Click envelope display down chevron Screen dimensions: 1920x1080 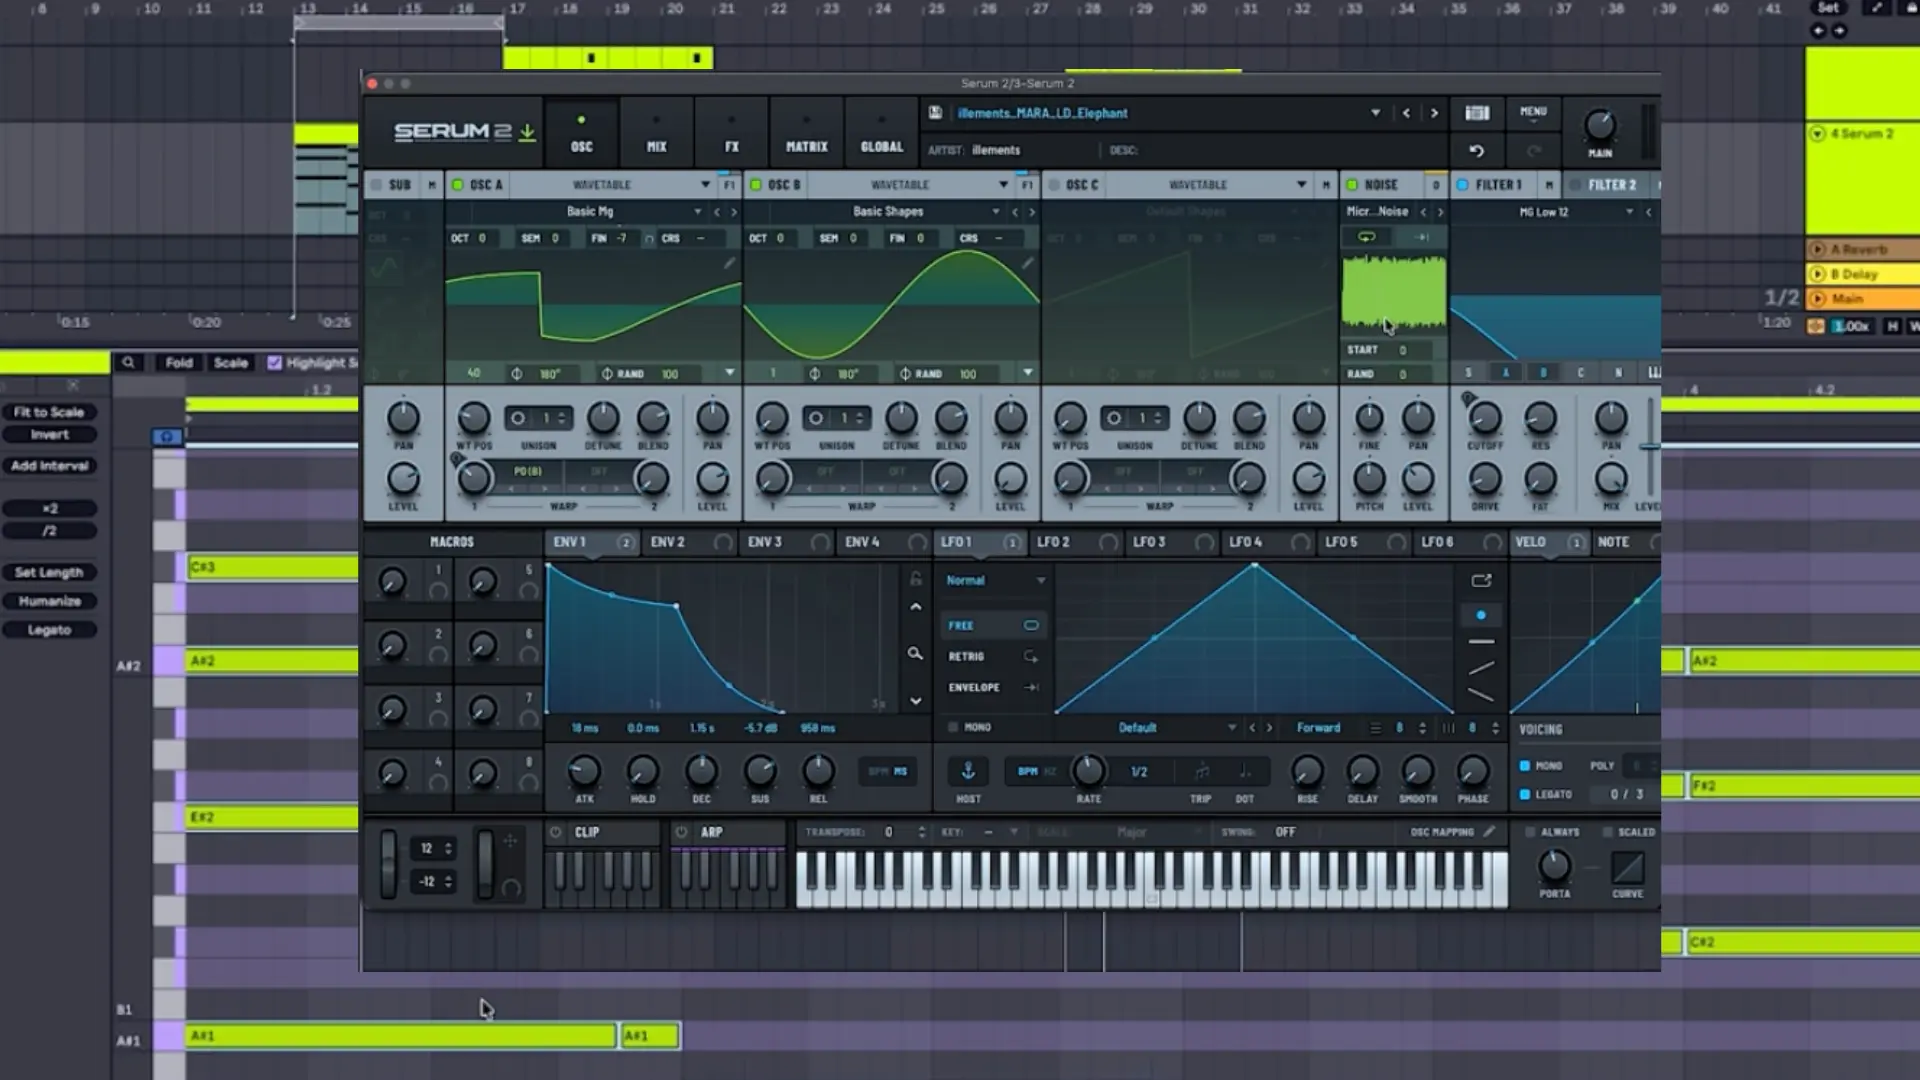[x=915, y=701]
